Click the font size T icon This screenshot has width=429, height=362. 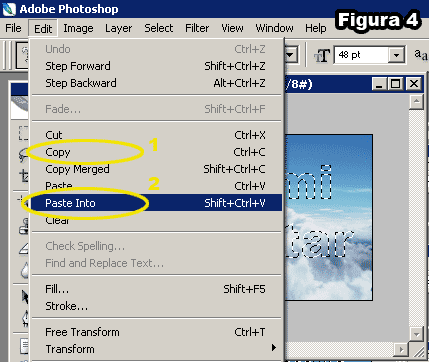pyautogui.click(x=322, y=56)
